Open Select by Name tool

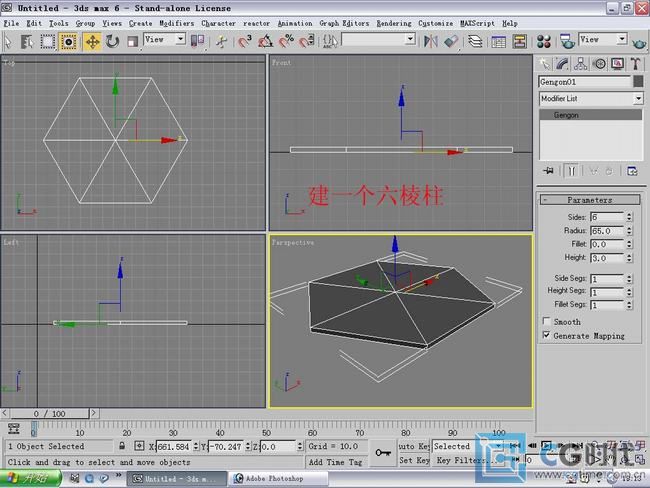27,41
